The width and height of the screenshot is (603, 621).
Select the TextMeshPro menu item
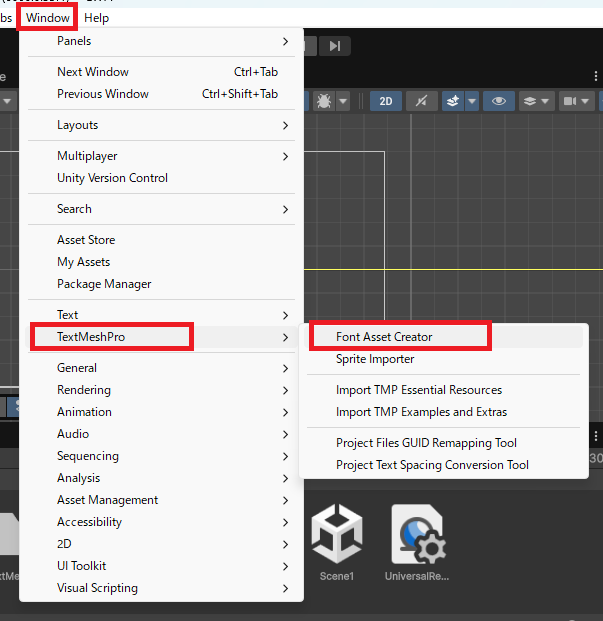(x=161, y=337)
